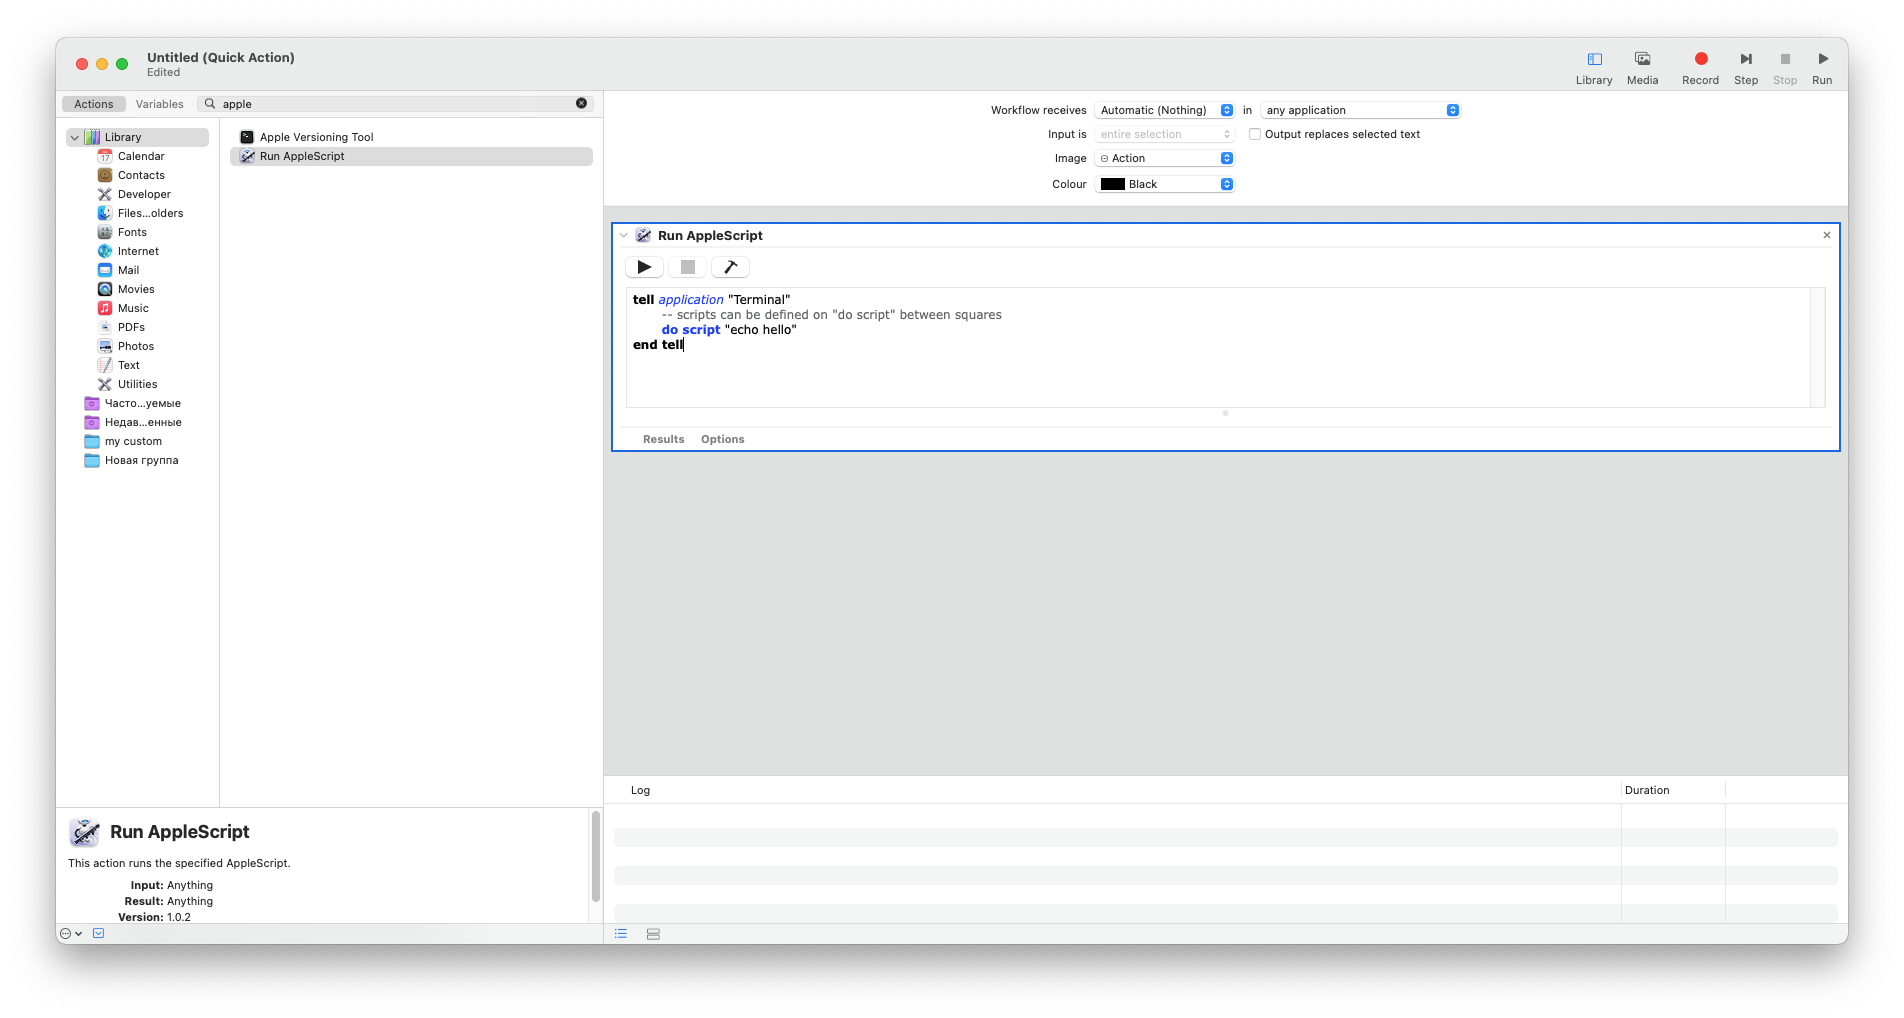Select the Utilities category
The height and width of the screenshot is (1018, 1904).
tap(137, 384)
